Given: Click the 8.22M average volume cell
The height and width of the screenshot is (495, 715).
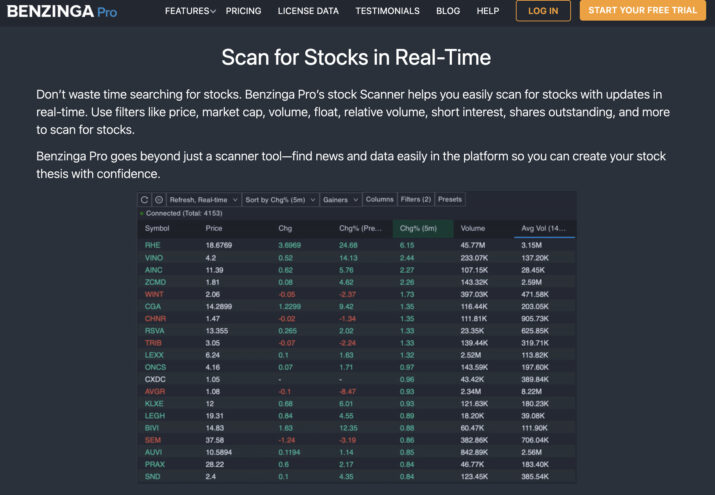Looking at the screenshot, I should pyautogui.click(x=532, y=392).
